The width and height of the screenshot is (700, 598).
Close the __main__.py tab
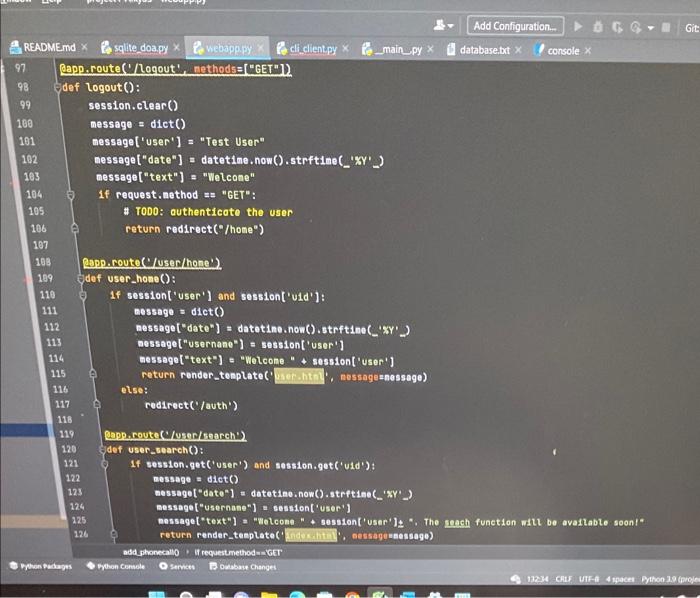430,49
